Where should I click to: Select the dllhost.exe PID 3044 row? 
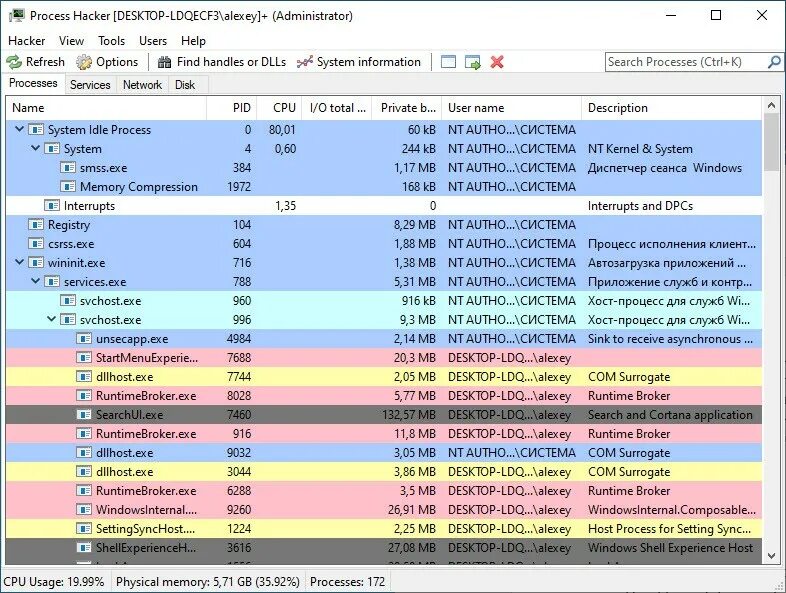[384, 472]
